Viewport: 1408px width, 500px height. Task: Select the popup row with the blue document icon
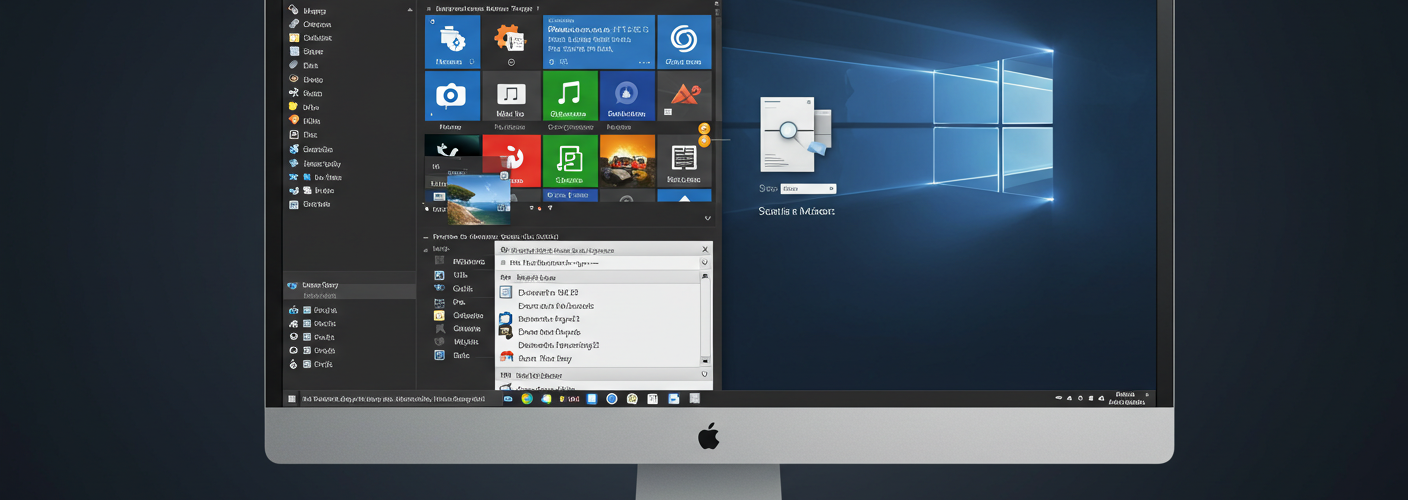pos(598,292)
